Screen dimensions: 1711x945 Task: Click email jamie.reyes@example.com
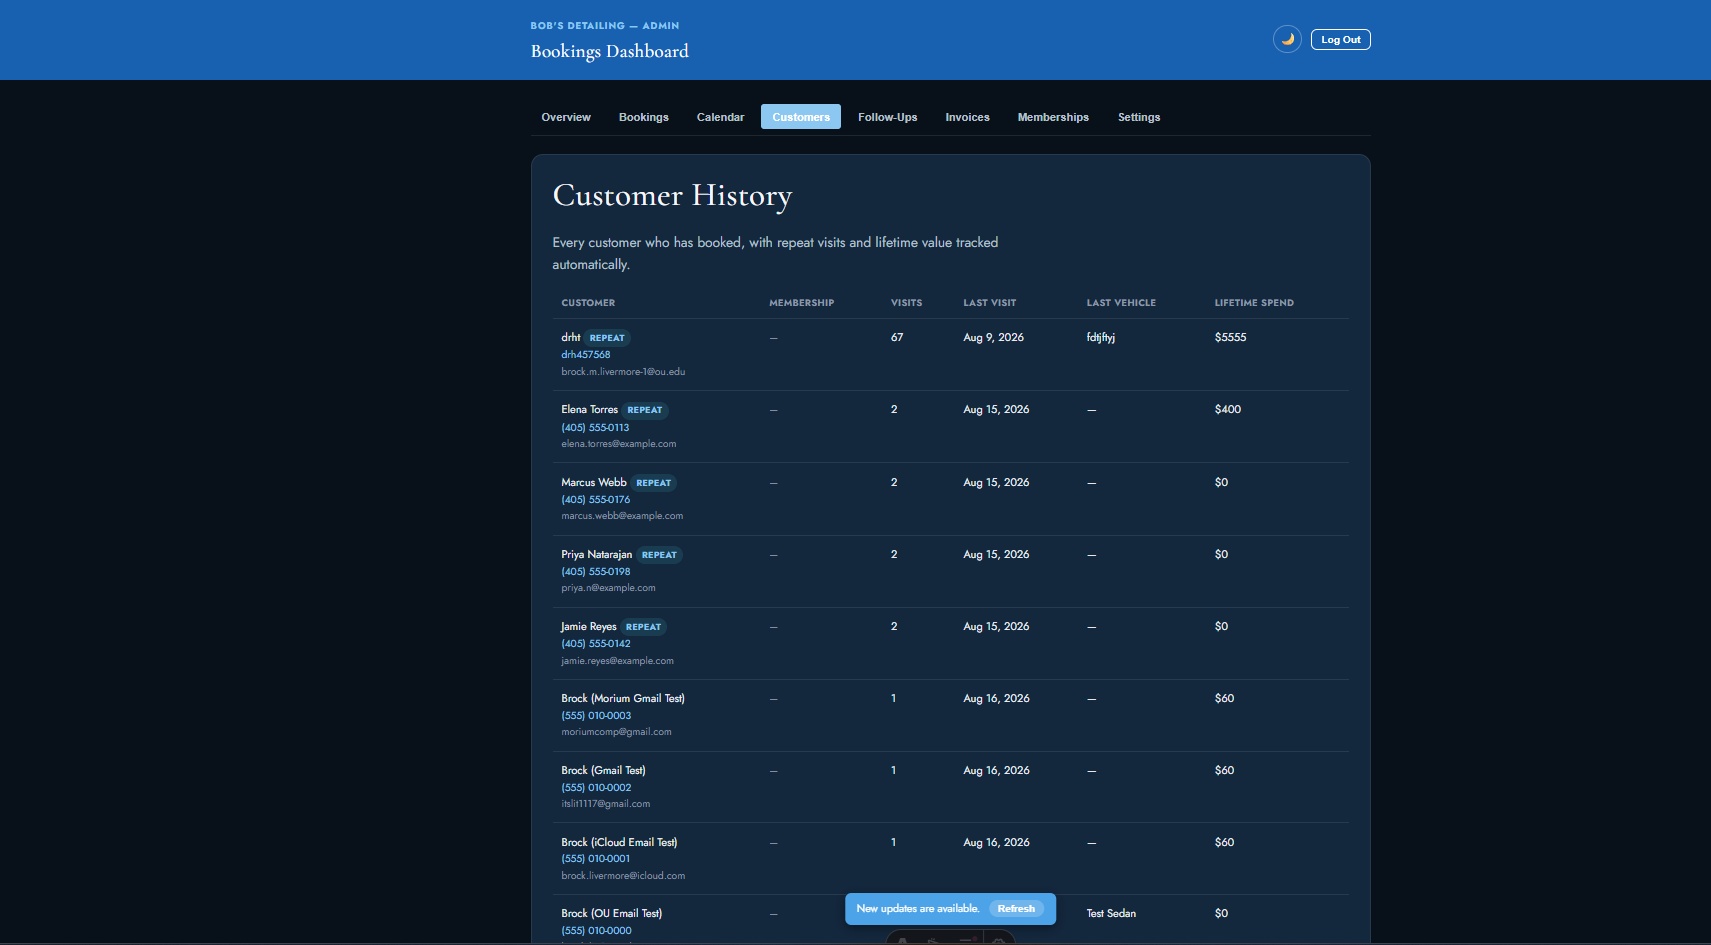(x=617, y=660)
